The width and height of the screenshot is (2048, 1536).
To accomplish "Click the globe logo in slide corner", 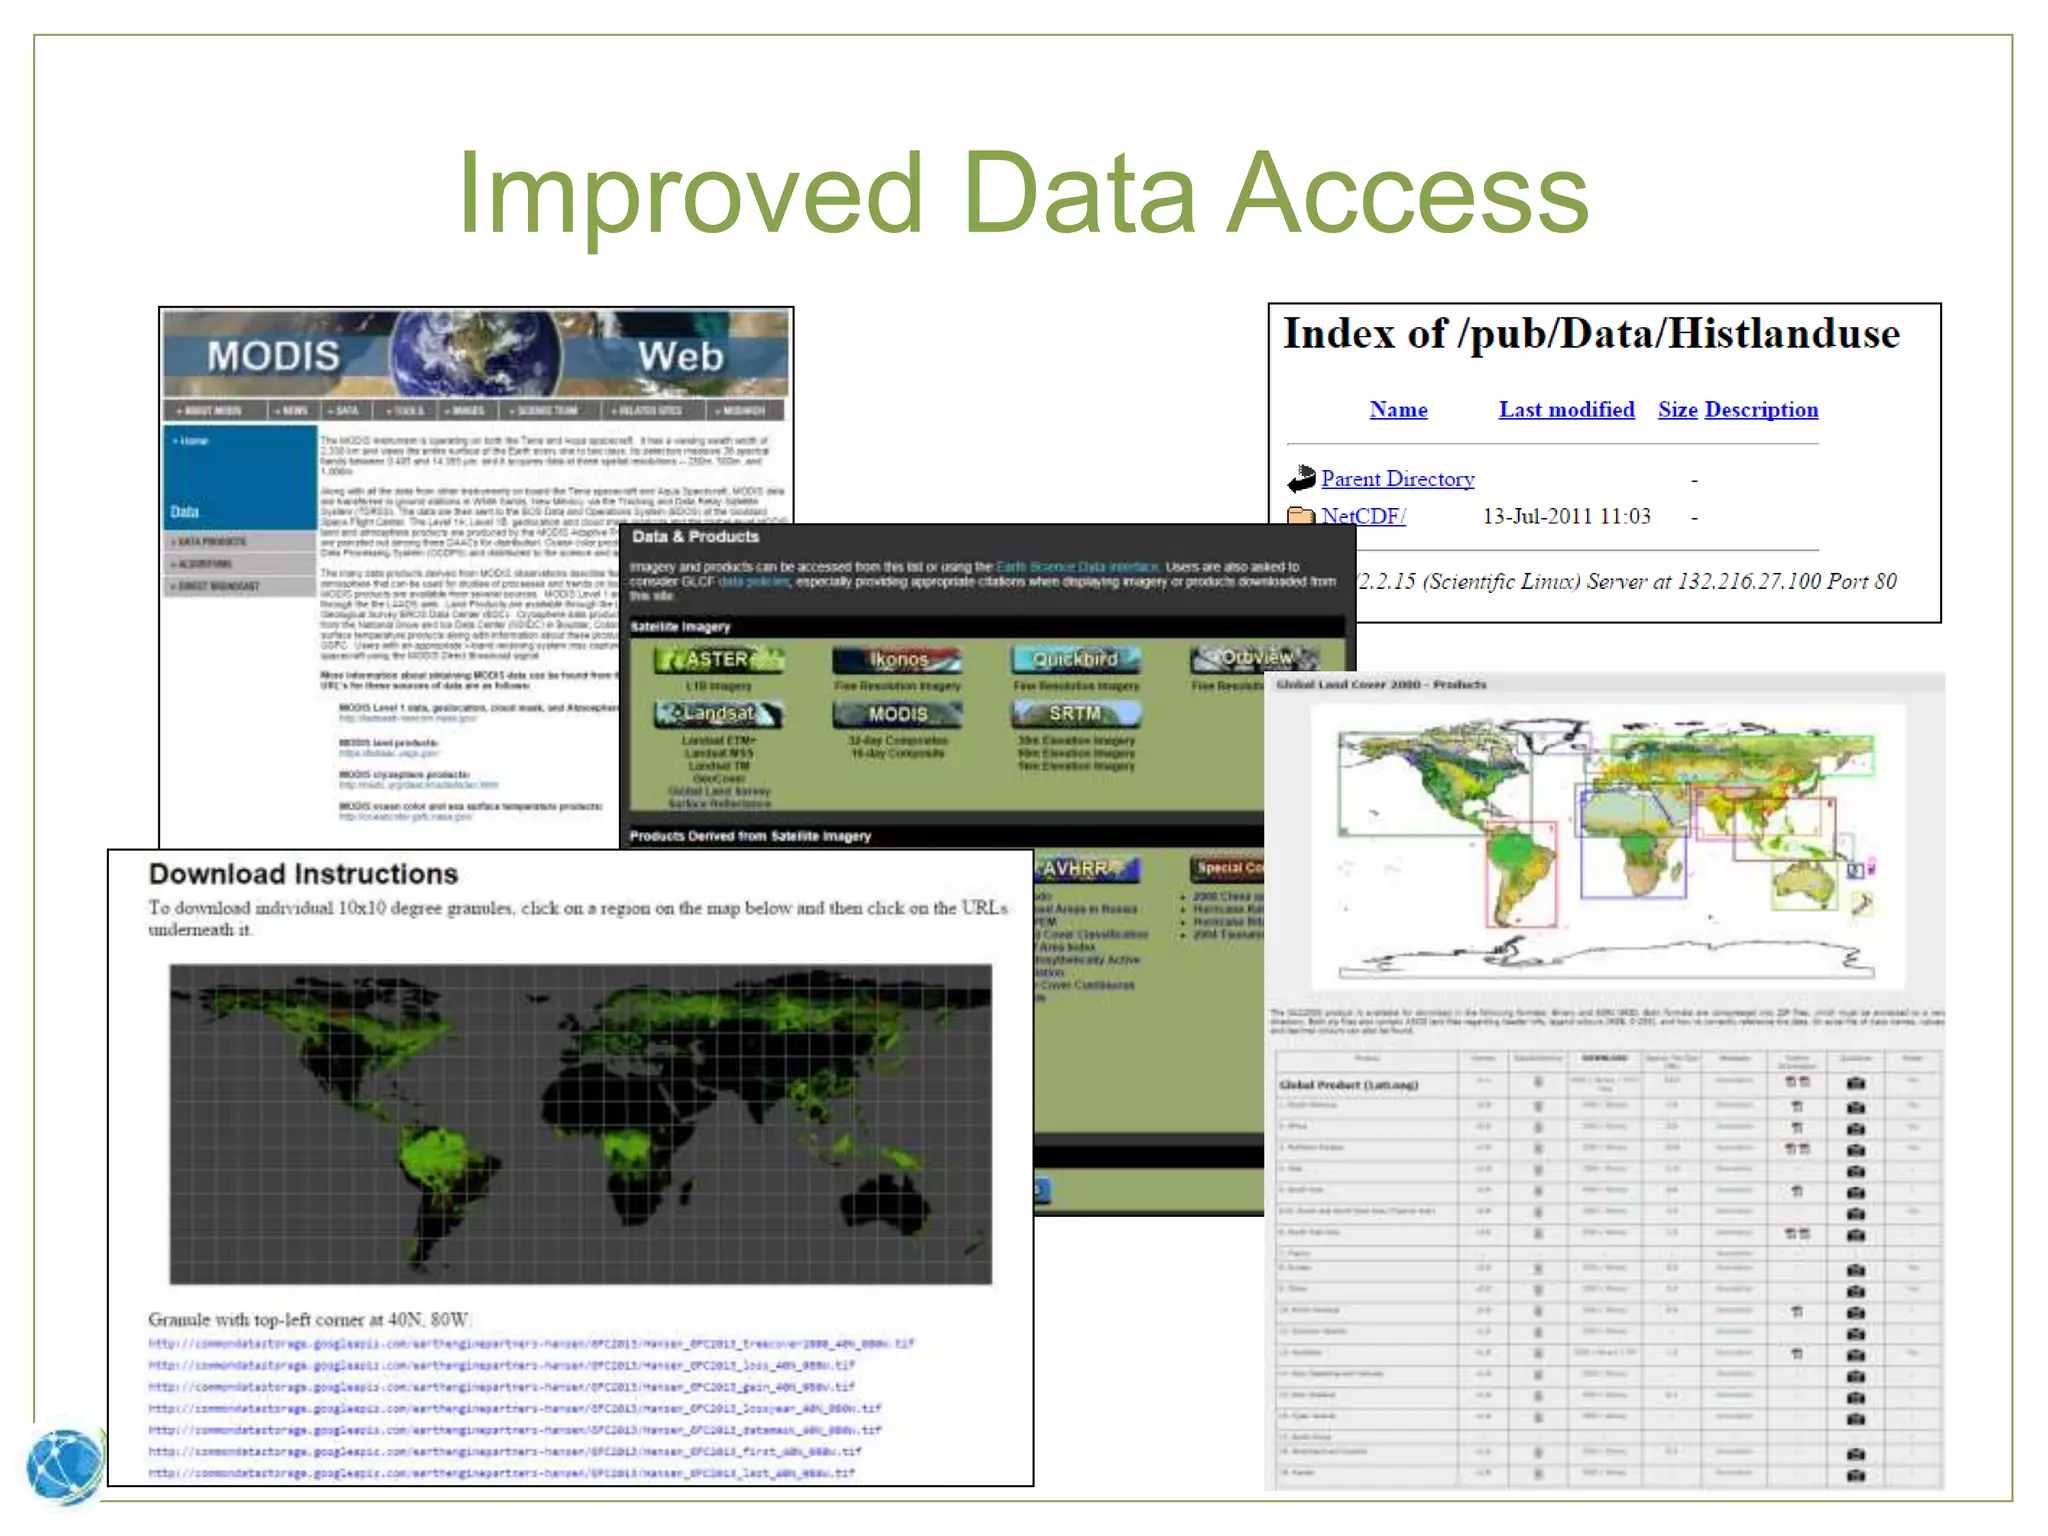I will (64, 1467).
